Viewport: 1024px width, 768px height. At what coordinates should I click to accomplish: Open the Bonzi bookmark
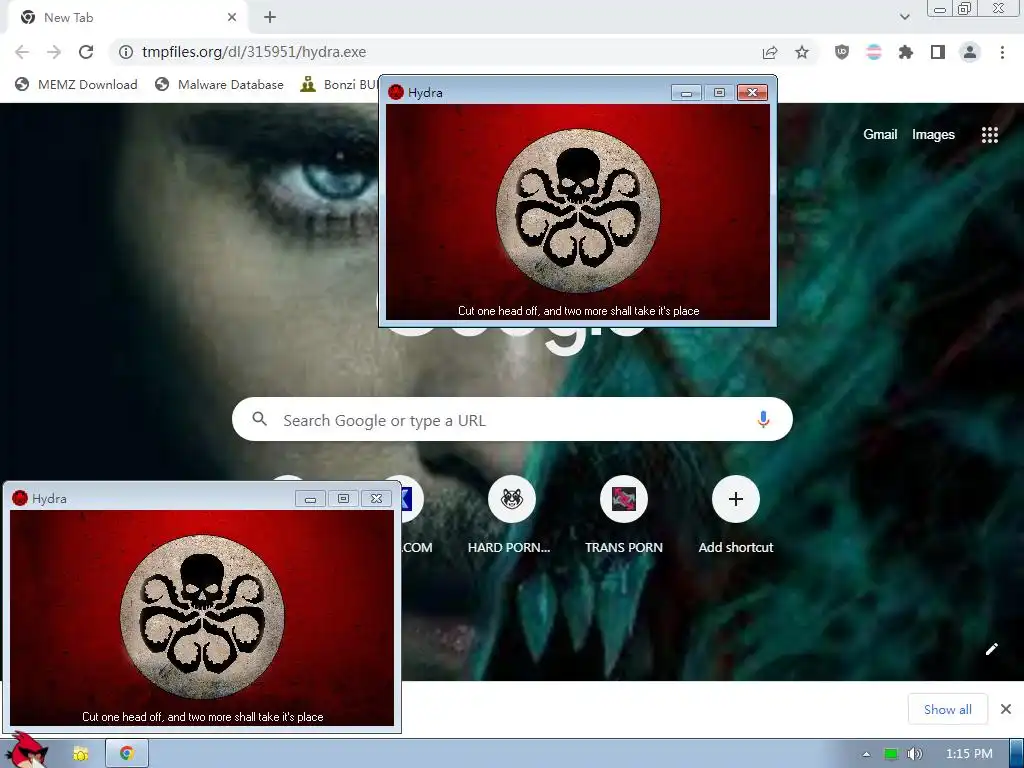pos(338,84)
